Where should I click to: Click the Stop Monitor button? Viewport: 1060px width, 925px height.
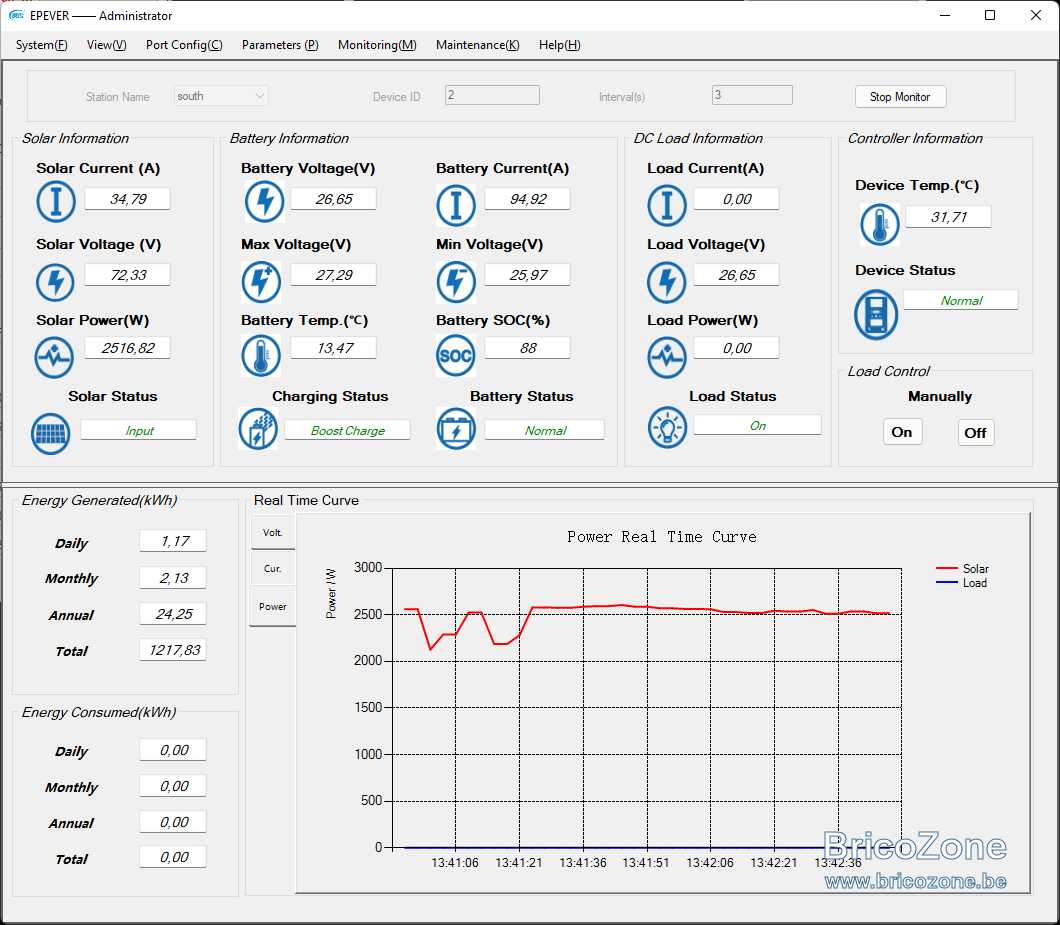pos(900,97)
